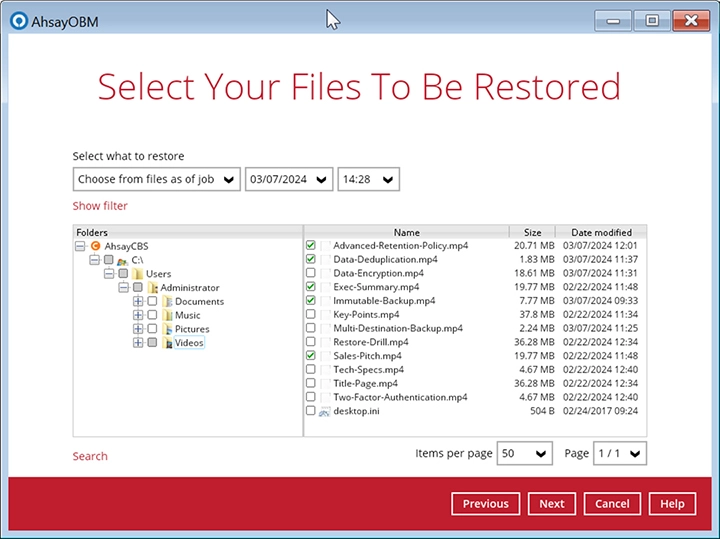This screenshot has height=539, width=720.
Task: Click the Music folder icon
Action: 167,315
